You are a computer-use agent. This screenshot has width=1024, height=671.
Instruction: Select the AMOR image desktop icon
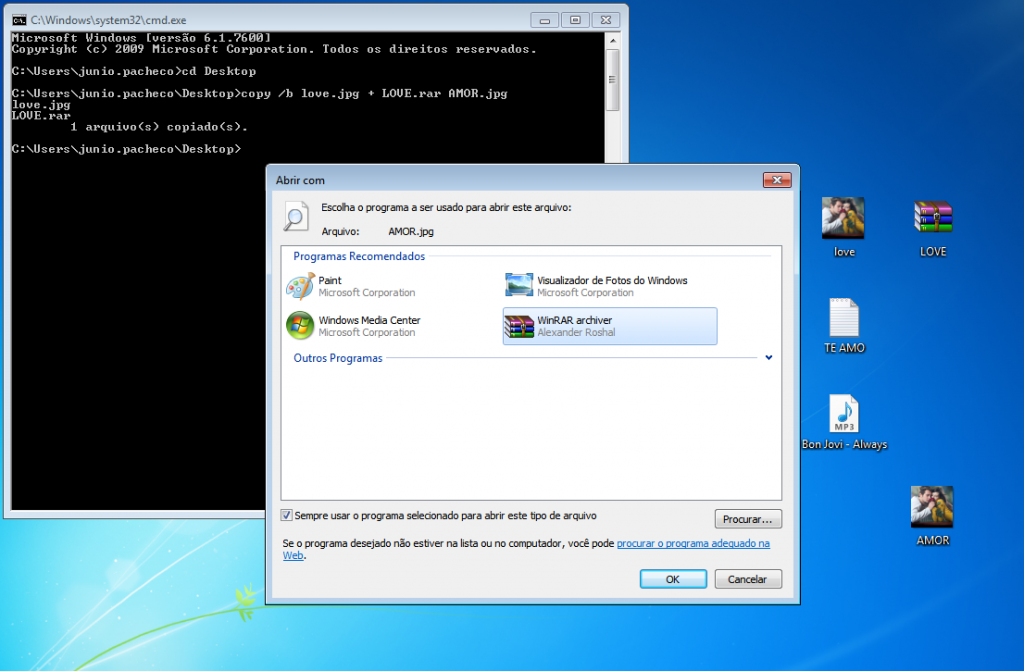pyautogui.click(x=932, y=506)
